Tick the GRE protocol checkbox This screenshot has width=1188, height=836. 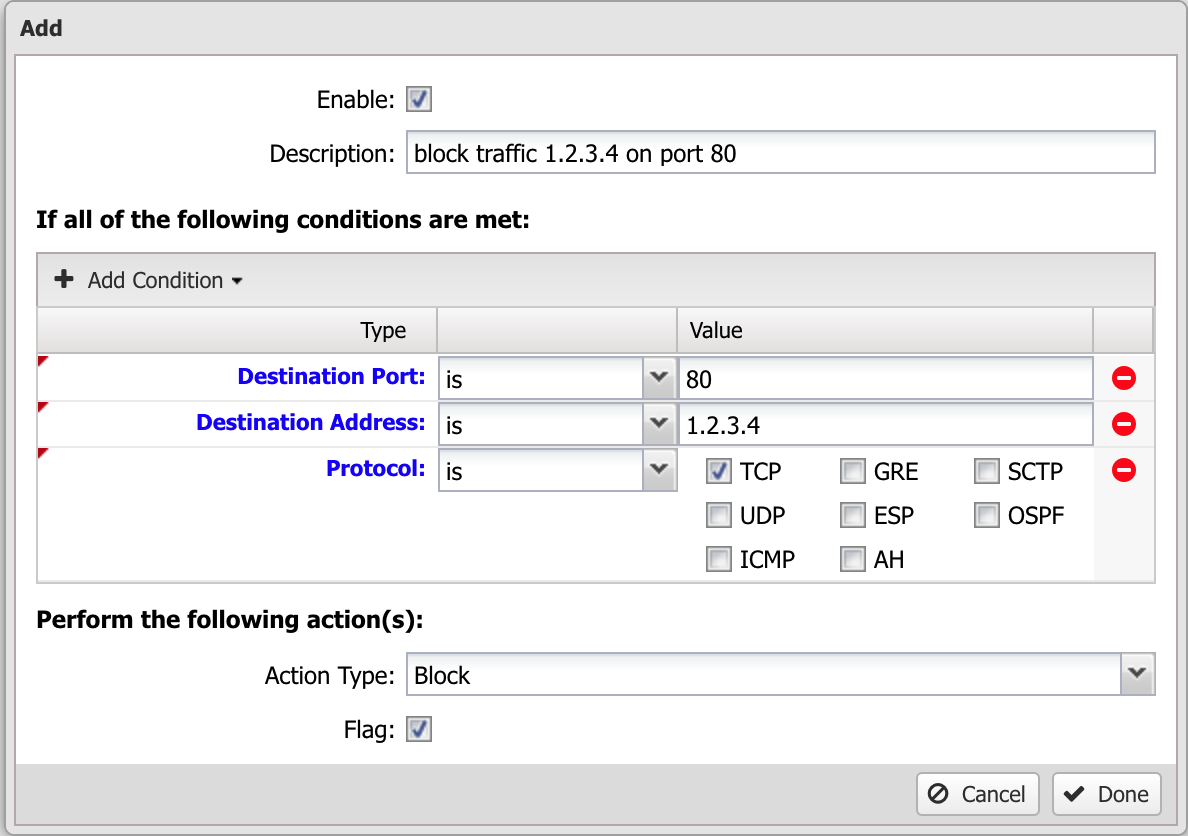pos(852,471)
